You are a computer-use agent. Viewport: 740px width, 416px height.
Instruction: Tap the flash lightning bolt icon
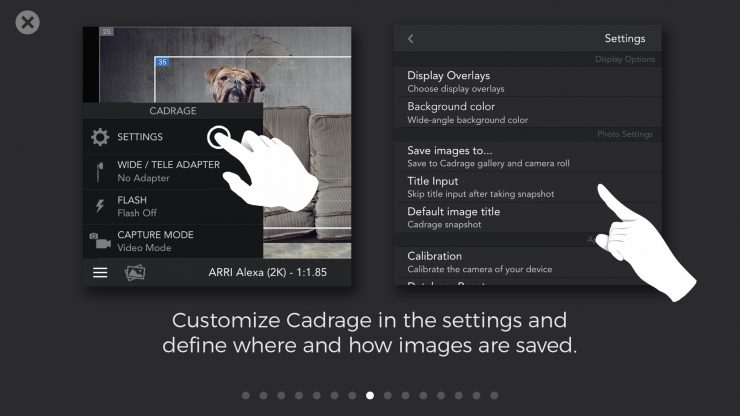(100, 206)
